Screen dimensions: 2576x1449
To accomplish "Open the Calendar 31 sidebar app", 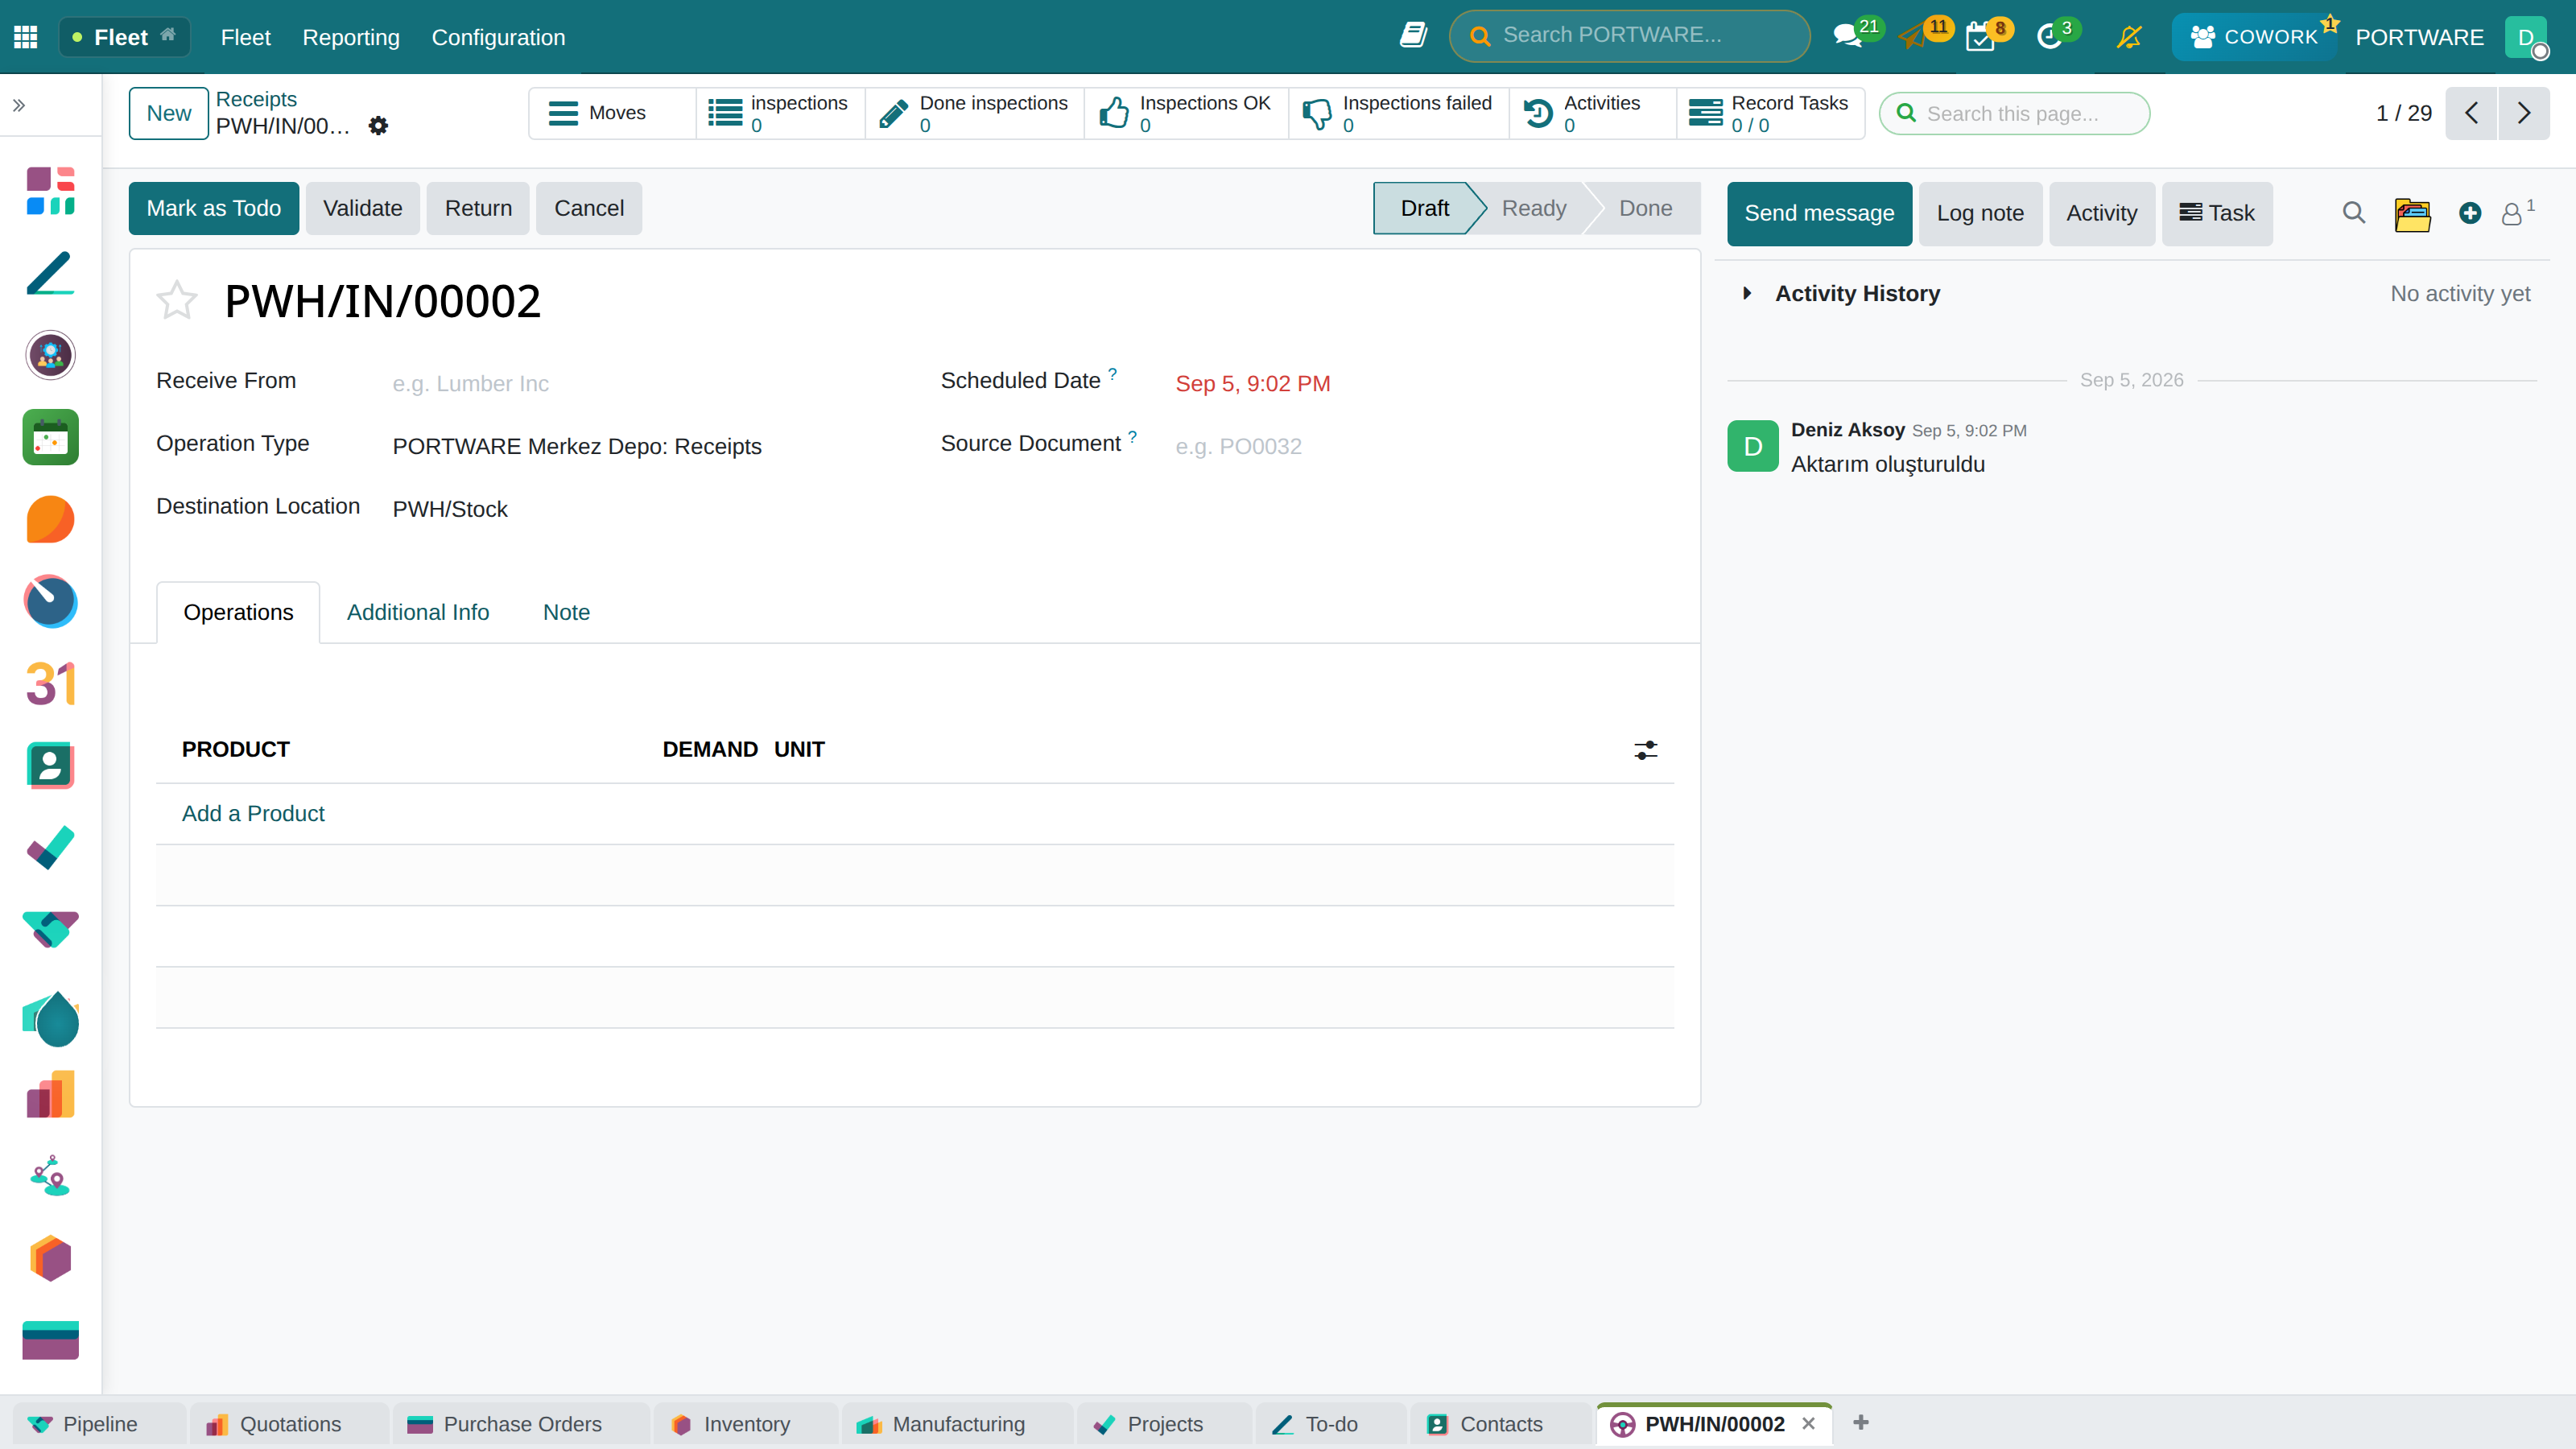I will click(51, 684).
